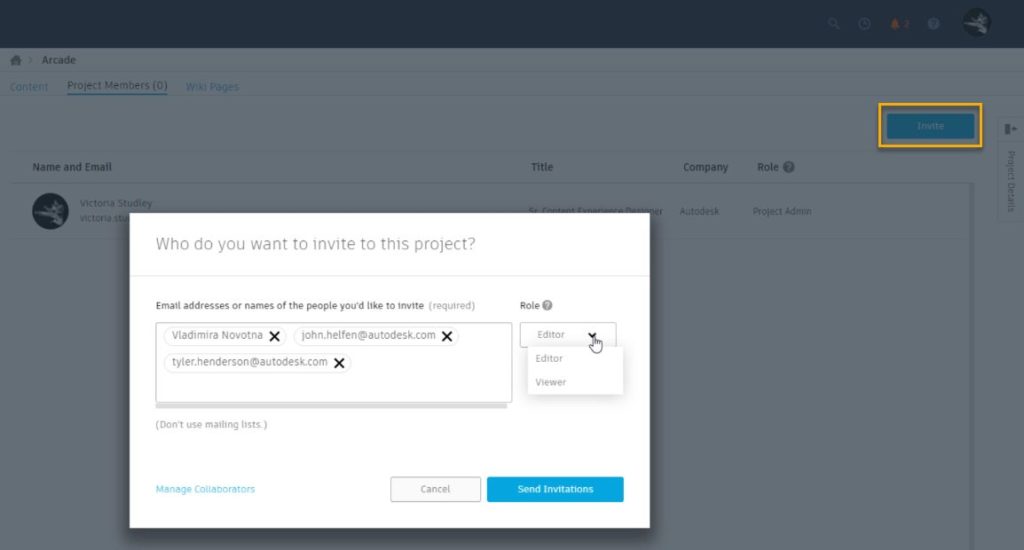This screenshot has height=550, width=1024.
Task: Click the john.helfen@autodesk.com chip text
Action: point(368,336)
